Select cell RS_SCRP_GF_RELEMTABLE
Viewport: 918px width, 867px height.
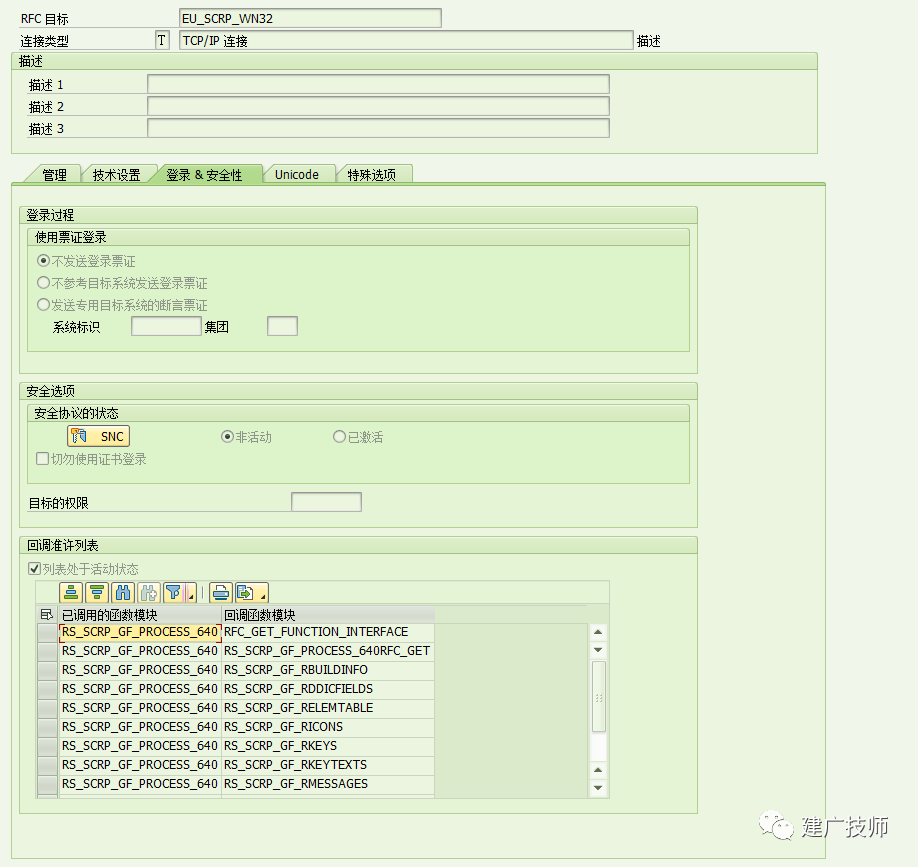[x=328, y=708]
